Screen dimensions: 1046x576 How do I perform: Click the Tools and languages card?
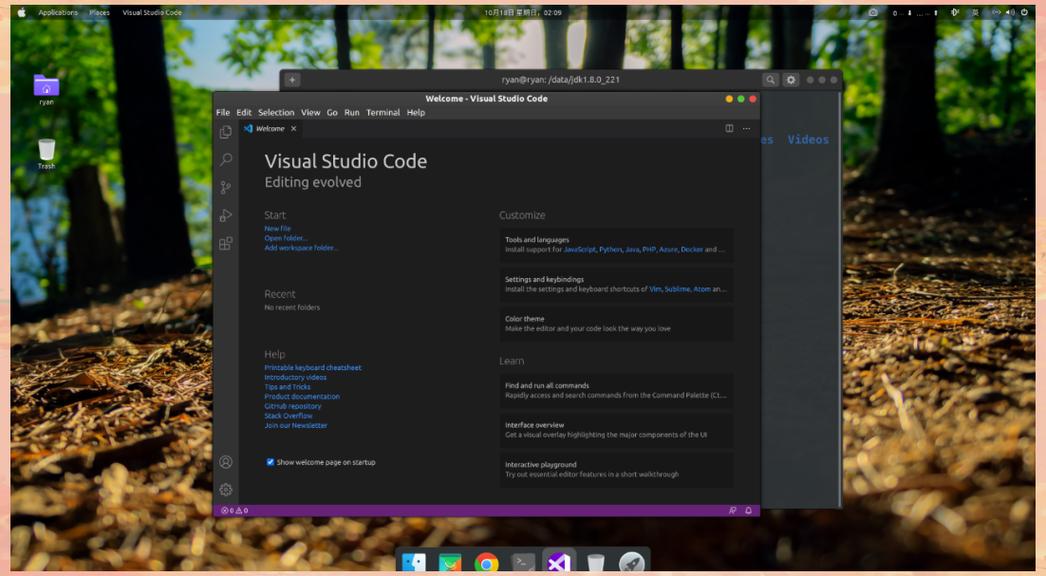pyautogui.click(x=616, y=244)
